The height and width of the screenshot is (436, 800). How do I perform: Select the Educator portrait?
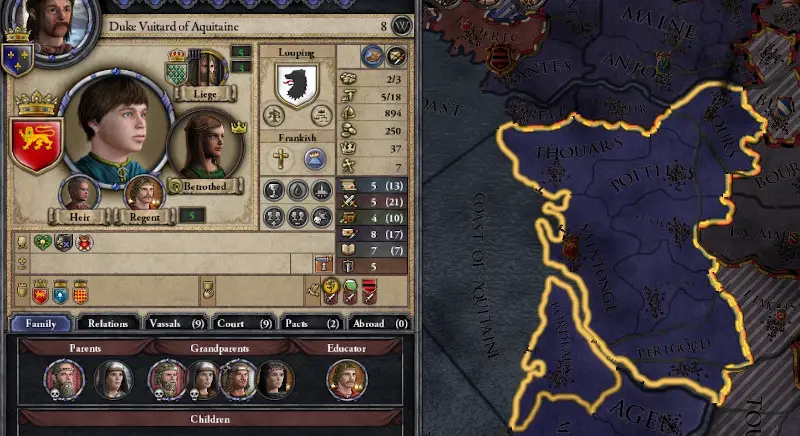[x=346, y=380]
